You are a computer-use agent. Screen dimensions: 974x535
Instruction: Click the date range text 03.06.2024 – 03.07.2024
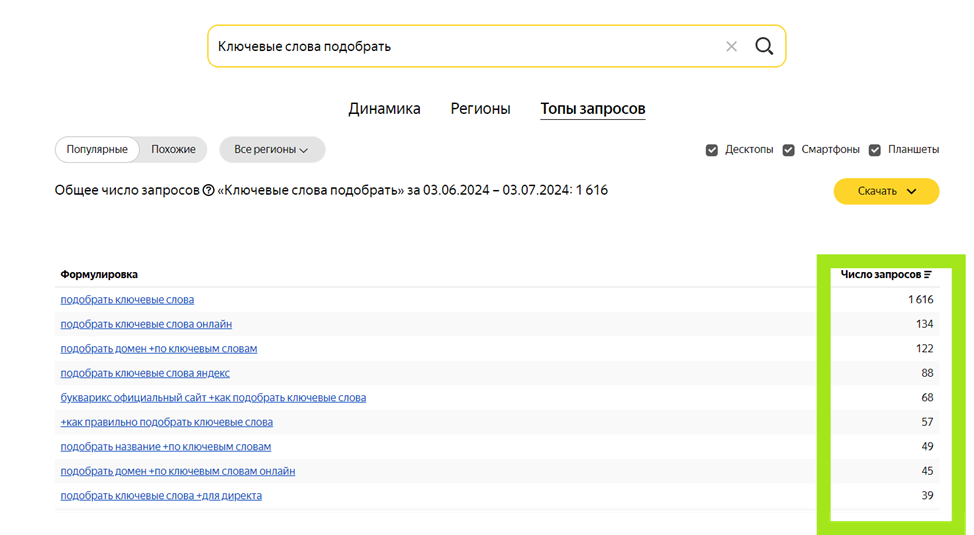tap(496, 191)
